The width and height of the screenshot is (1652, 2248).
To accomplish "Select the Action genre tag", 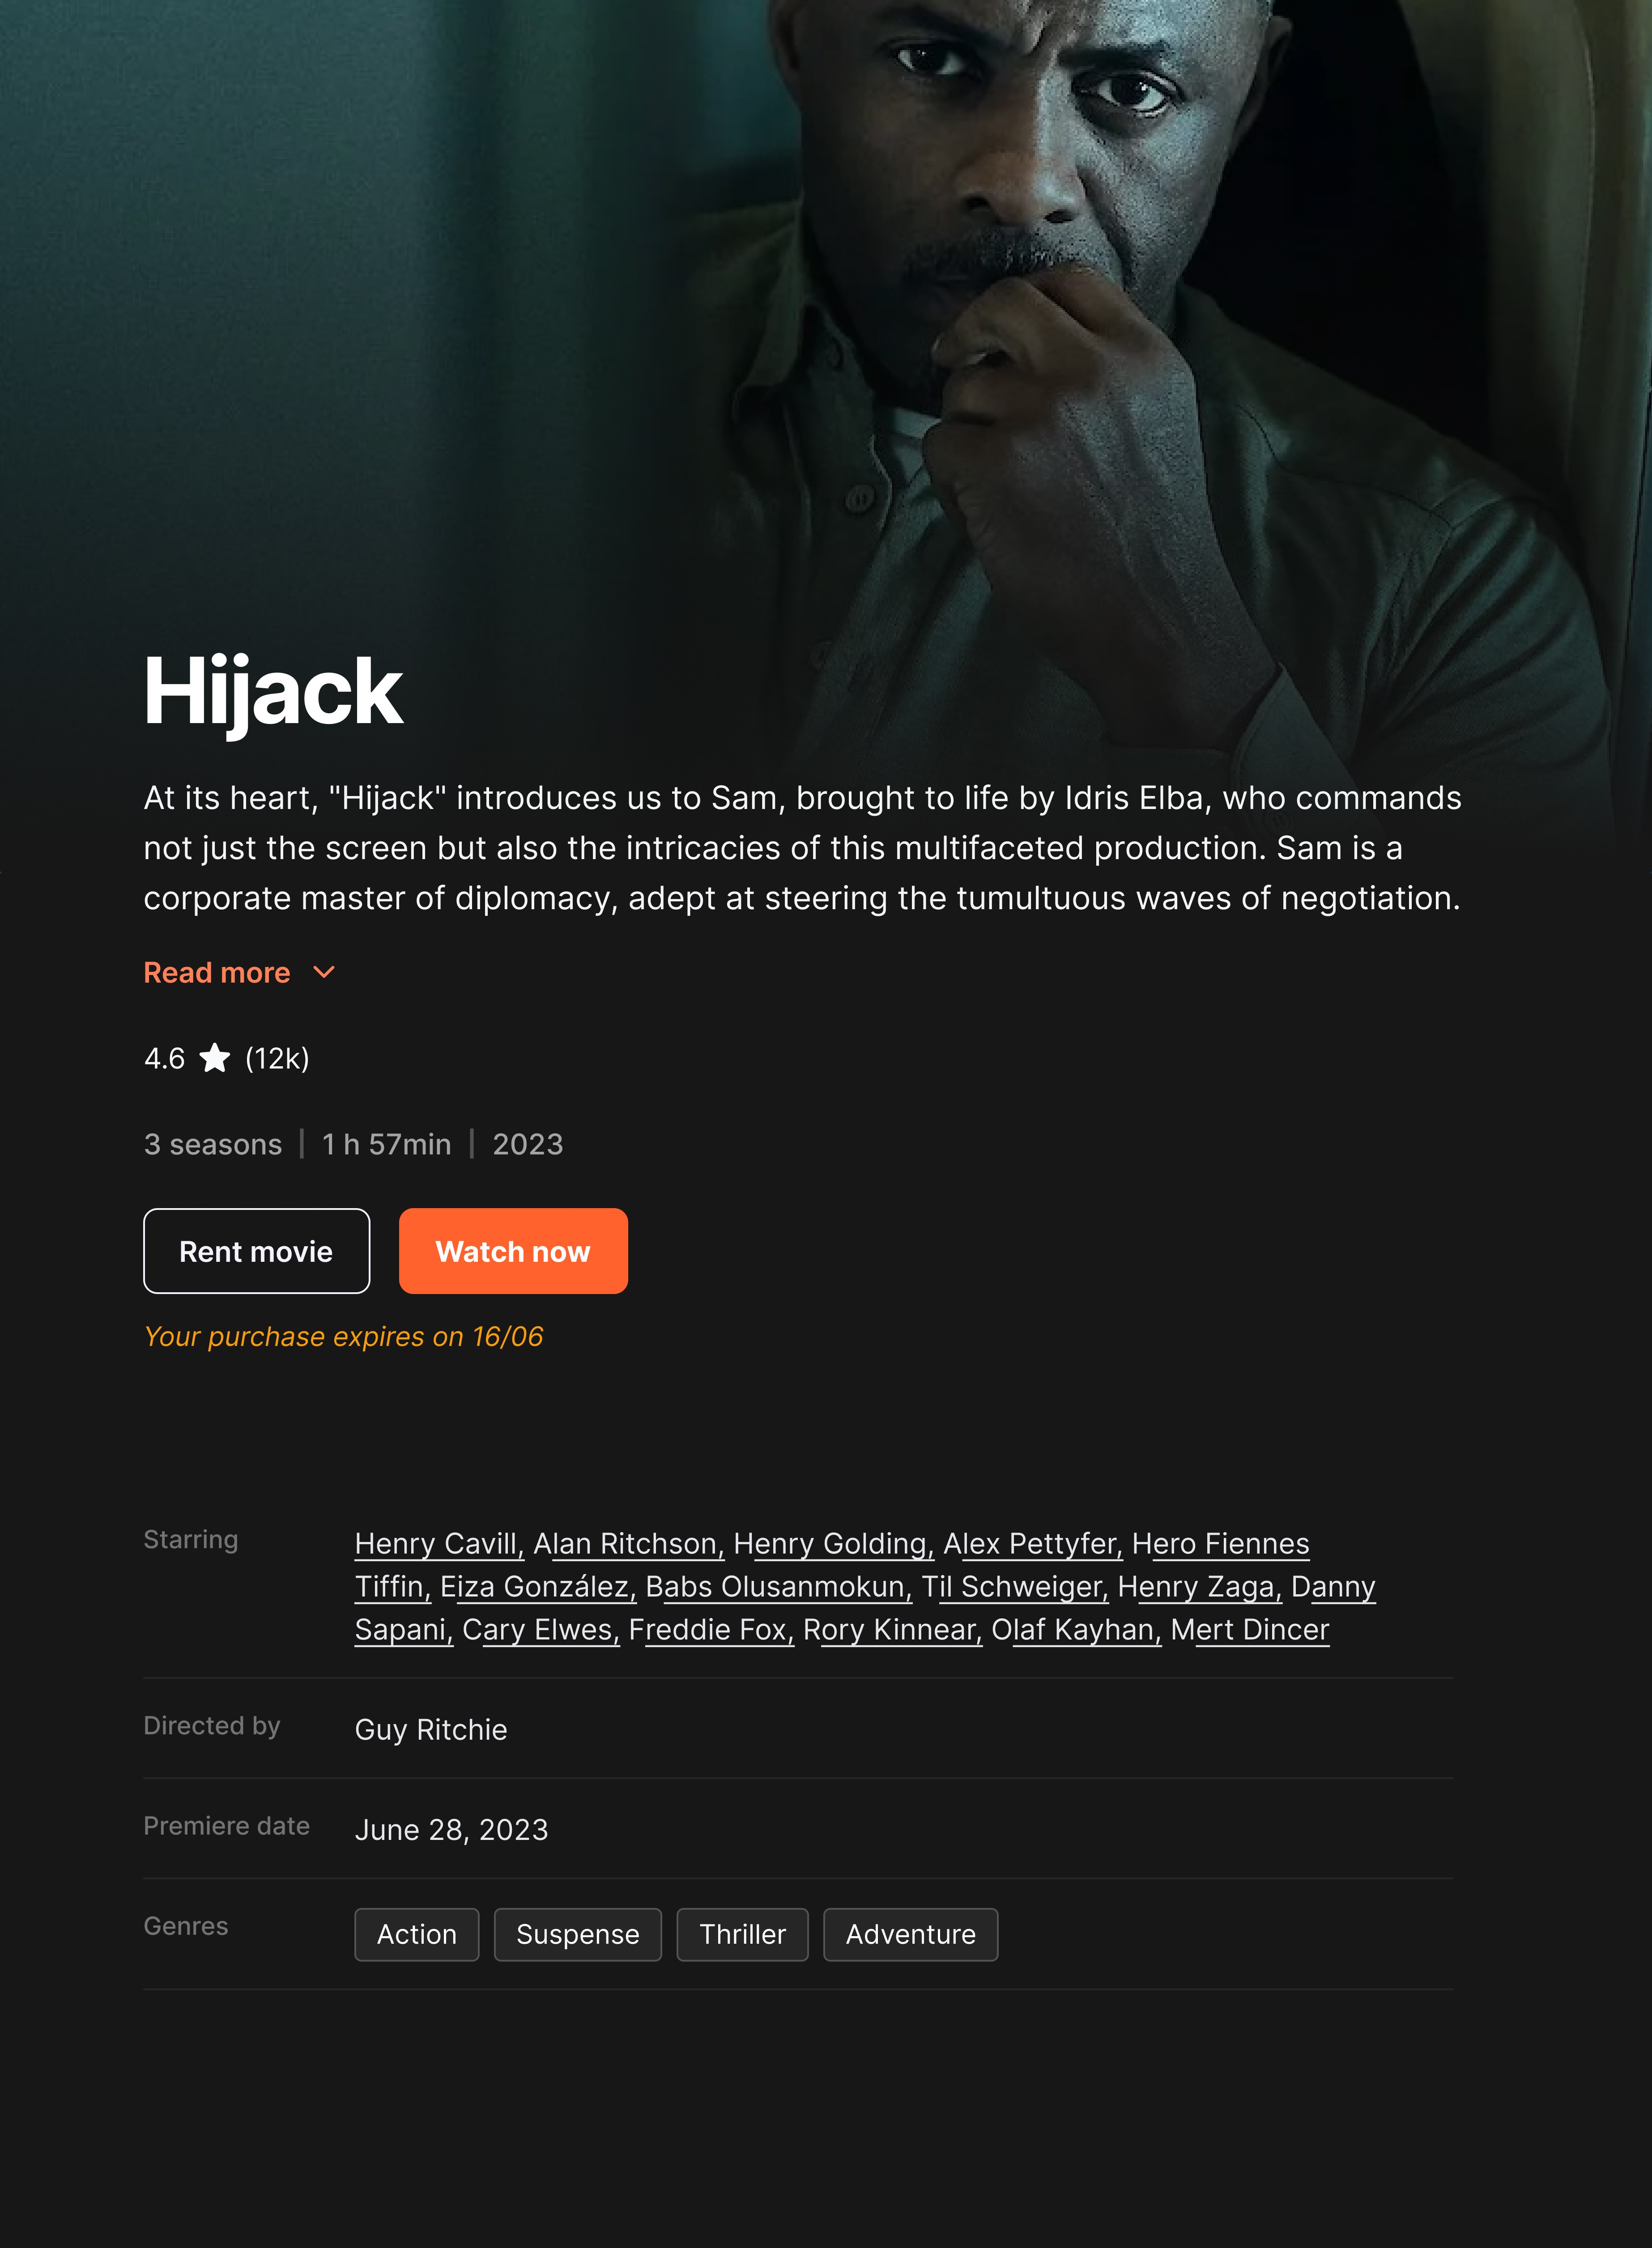I will 417,1934.
